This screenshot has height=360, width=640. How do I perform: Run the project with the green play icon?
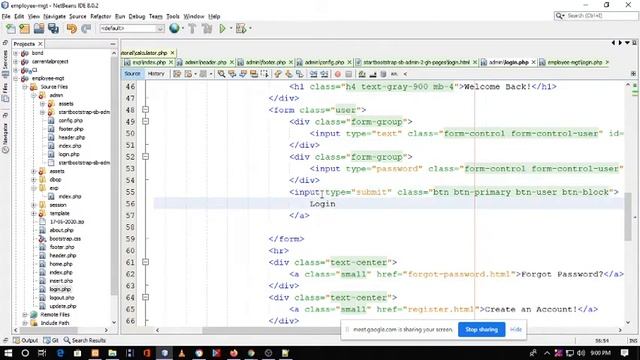coord(222,29)
